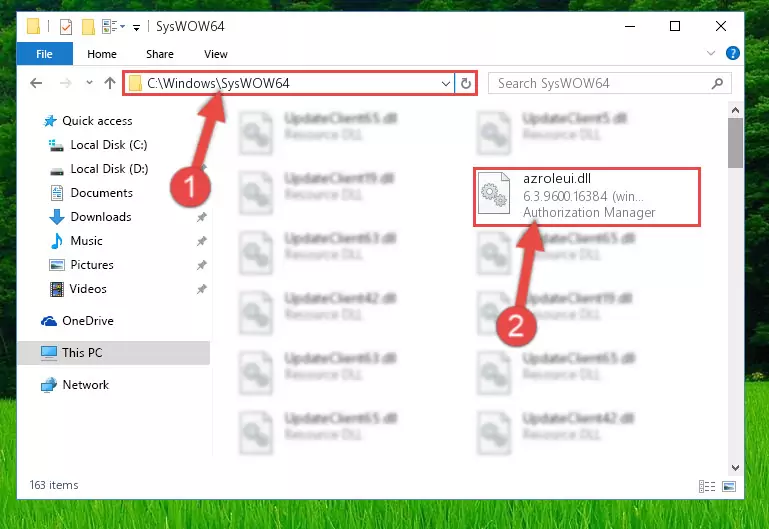
Task: Click the Network icon in sidebar
Action: point(49,385)
